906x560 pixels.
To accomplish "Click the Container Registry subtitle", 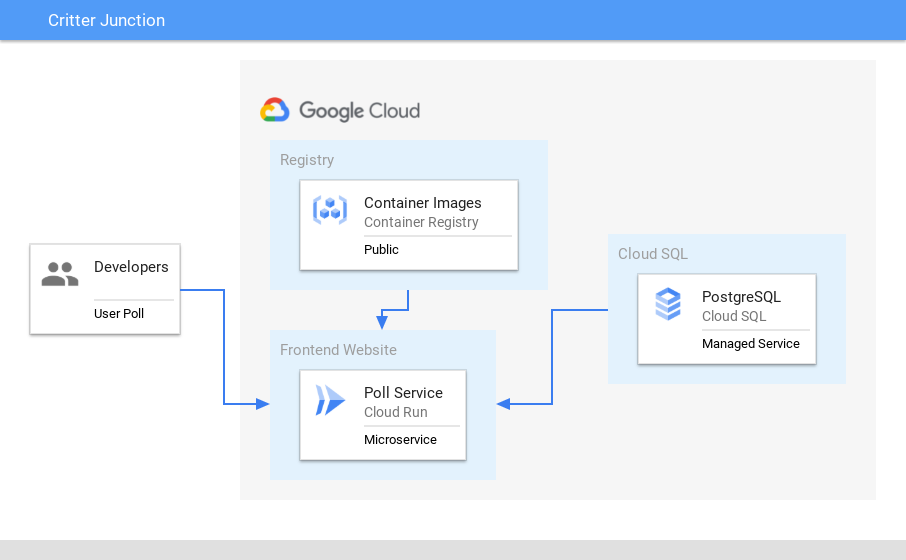I will click(x=421, y=222).
